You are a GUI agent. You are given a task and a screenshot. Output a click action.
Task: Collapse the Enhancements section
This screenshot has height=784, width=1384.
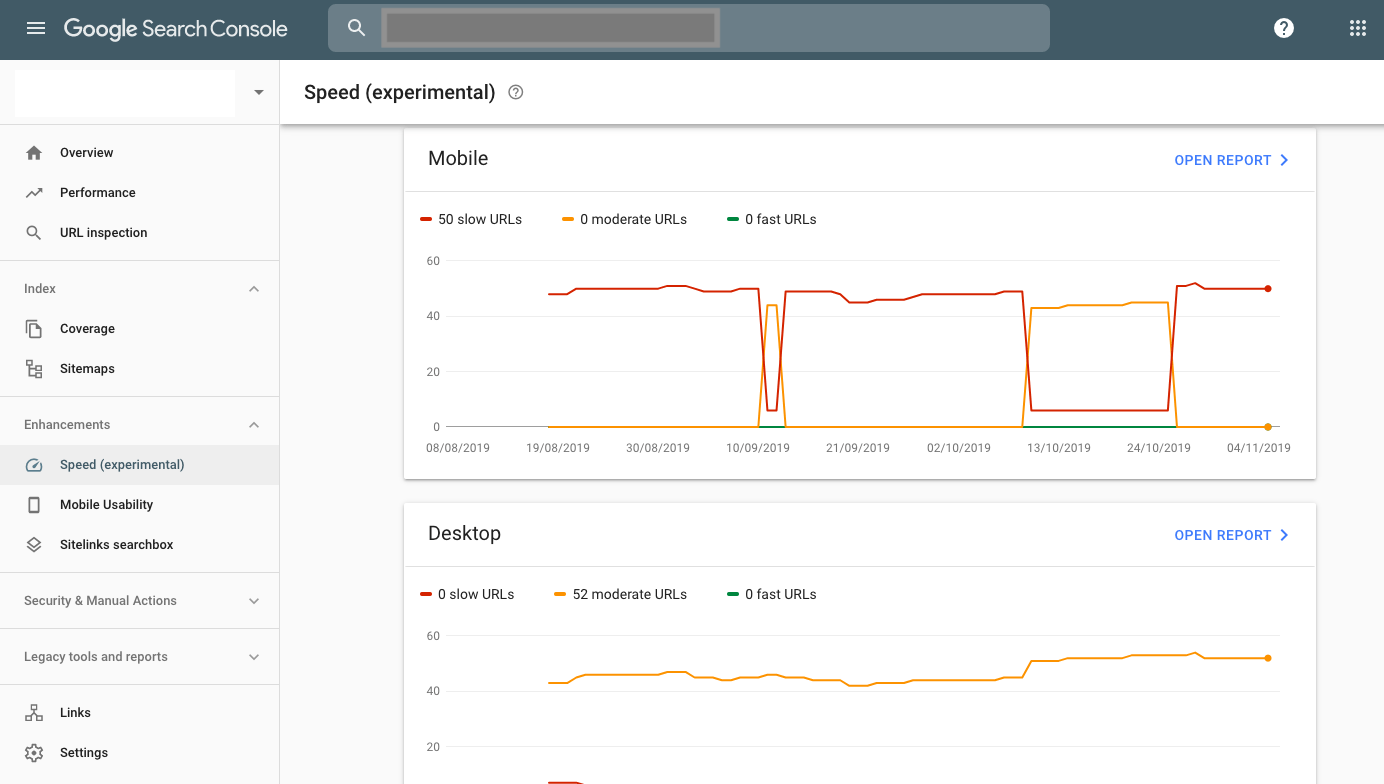(x=254, y=425)
